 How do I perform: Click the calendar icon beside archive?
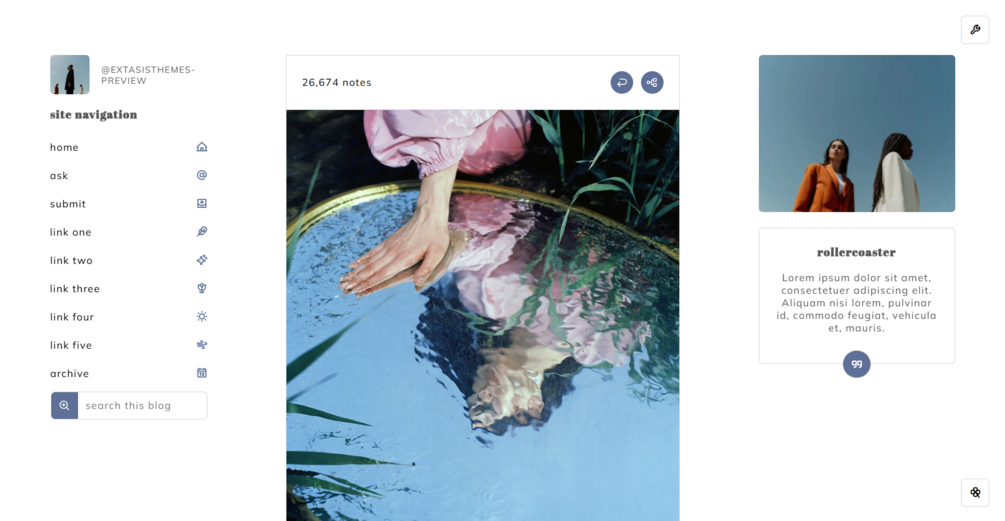tap(202, 373)
